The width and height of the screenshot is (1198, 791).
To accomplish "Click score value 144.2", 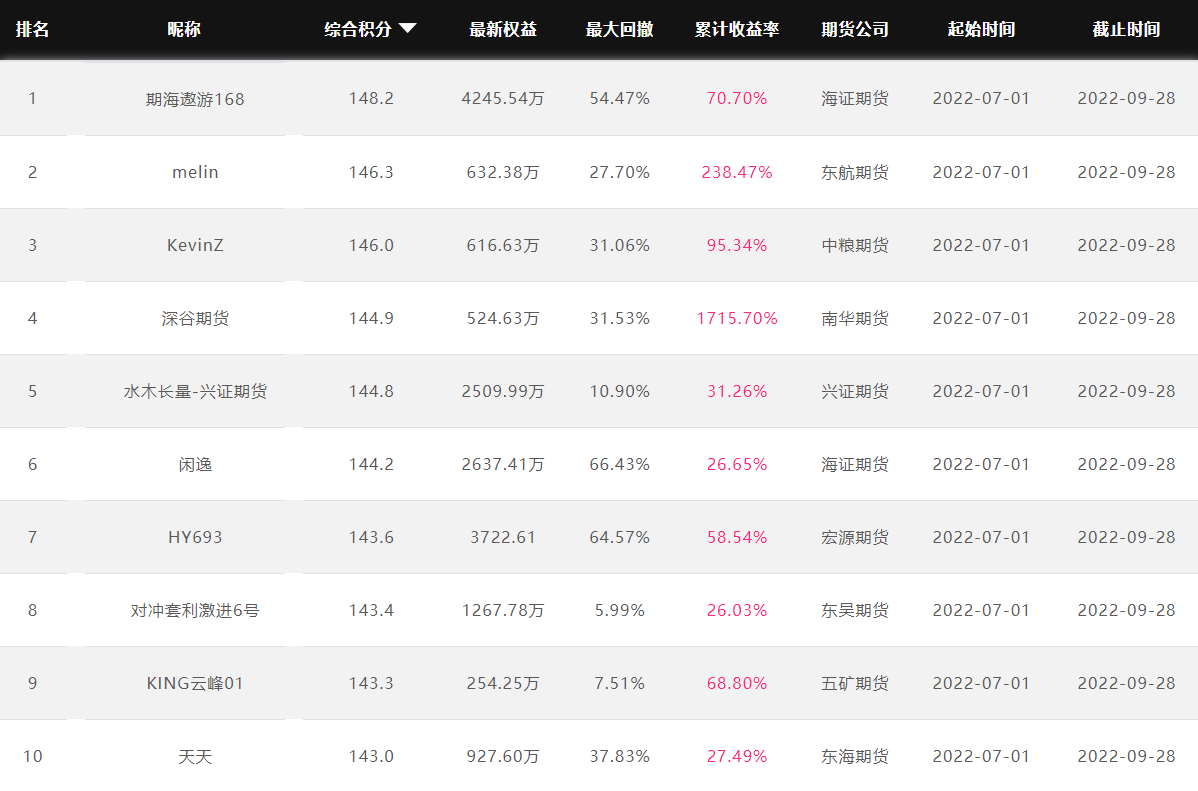I will point(371,464).
